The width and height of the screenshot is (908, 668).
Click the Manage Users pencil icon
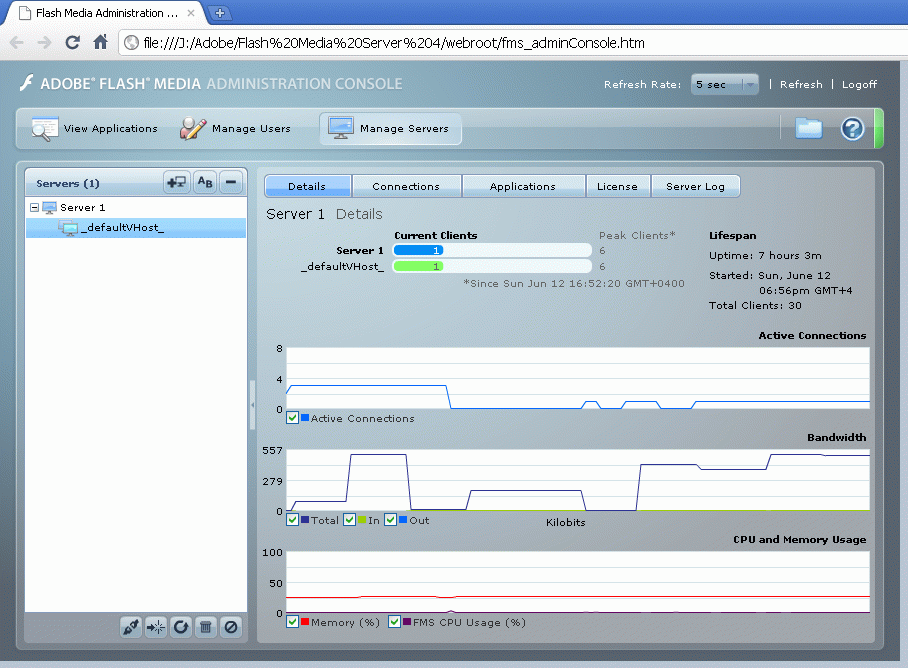pos(193,129)
